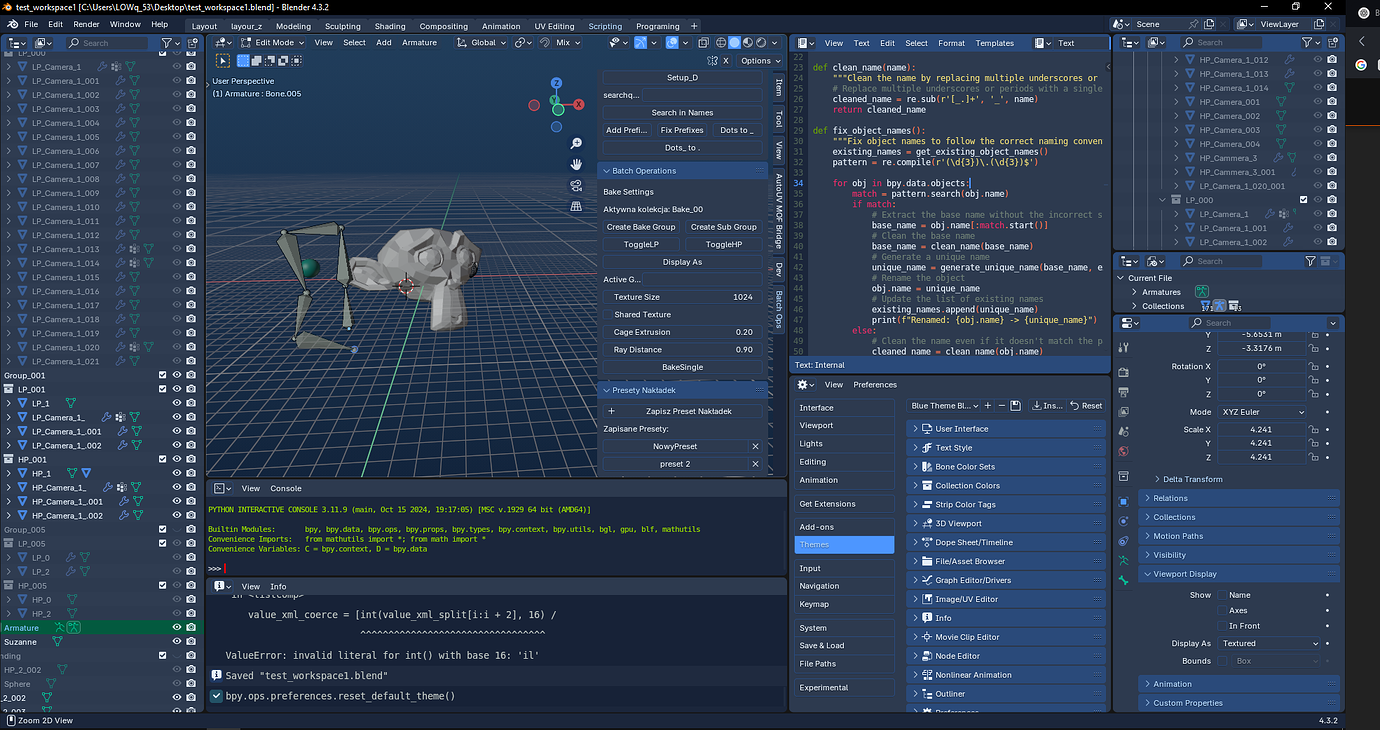The image size is (1380, 730).
Task: Click the viewport zoom magnifier gizmo
Action: (x=576, y=144)
